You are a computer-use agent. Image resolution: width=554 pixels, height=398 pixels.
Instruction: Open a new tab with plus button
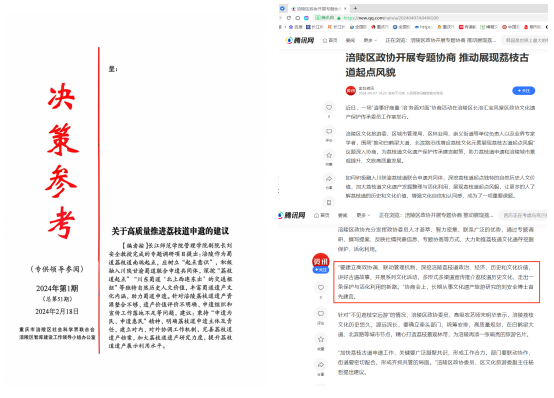(x=355, y=8)
